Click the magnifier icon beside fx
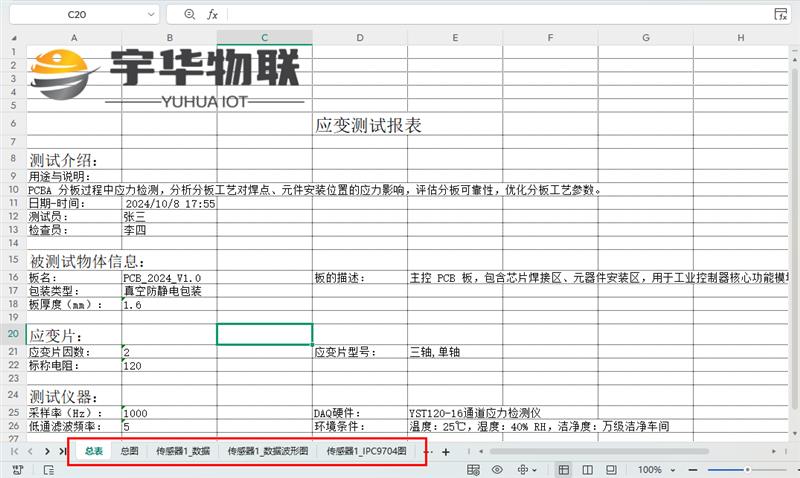 tap(190, 15)
